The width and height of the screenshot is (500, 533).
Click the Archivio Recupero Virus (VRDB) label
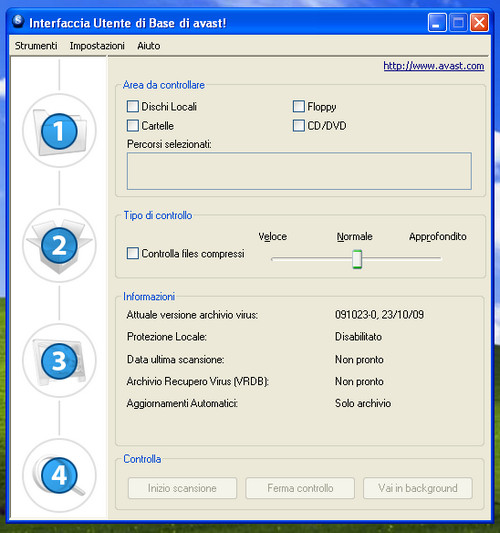tap(198, 381)
